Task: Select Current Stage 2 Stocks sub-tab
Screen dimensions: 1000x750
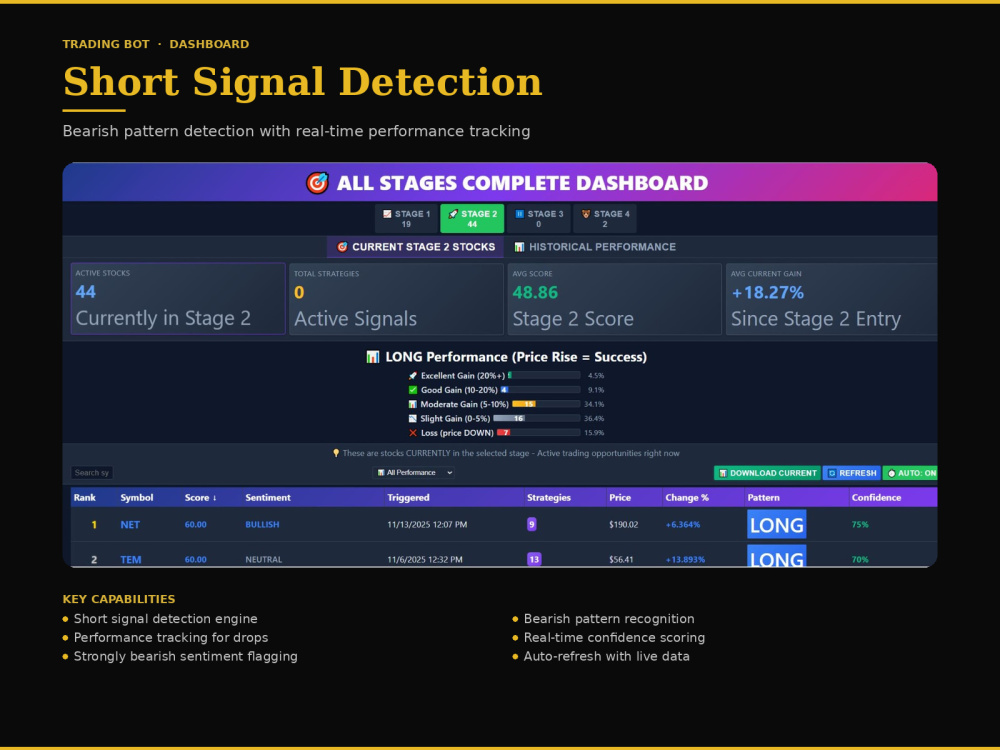Action: point(415,247)
